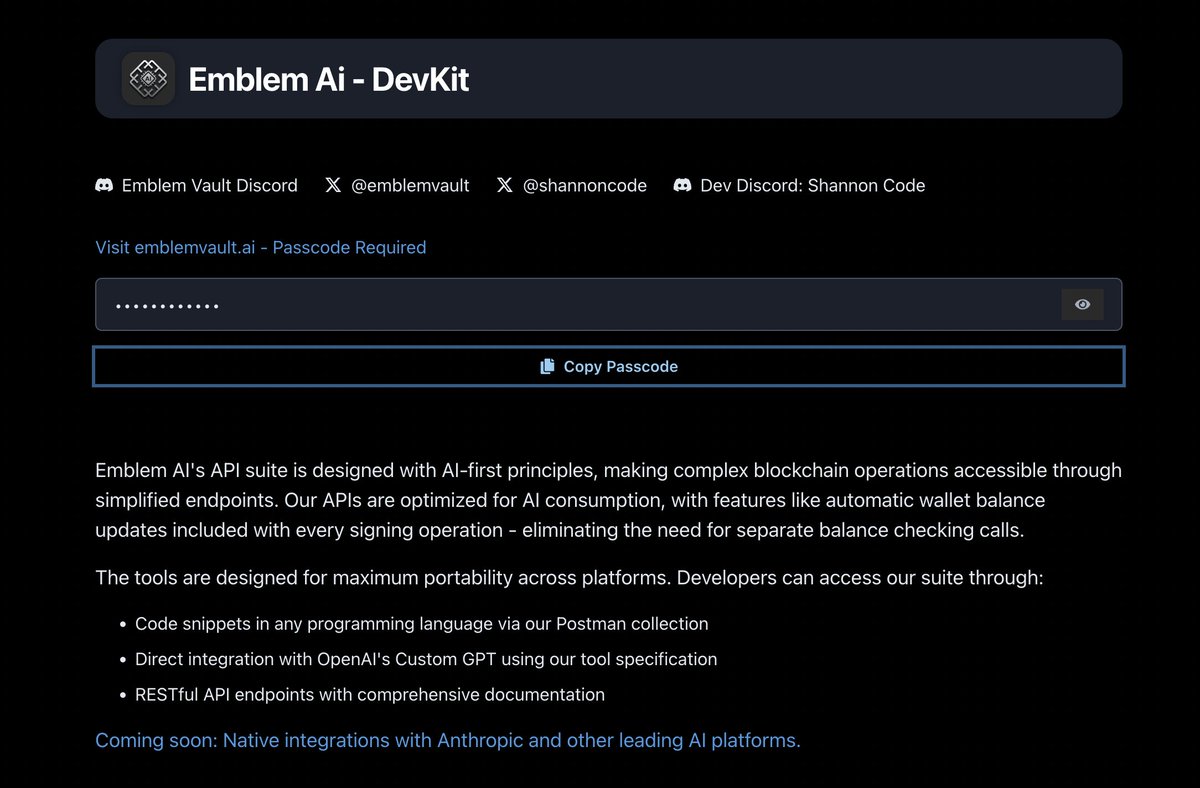
Task: Reveal the masked password input contents
Action: click(1082, 304)
